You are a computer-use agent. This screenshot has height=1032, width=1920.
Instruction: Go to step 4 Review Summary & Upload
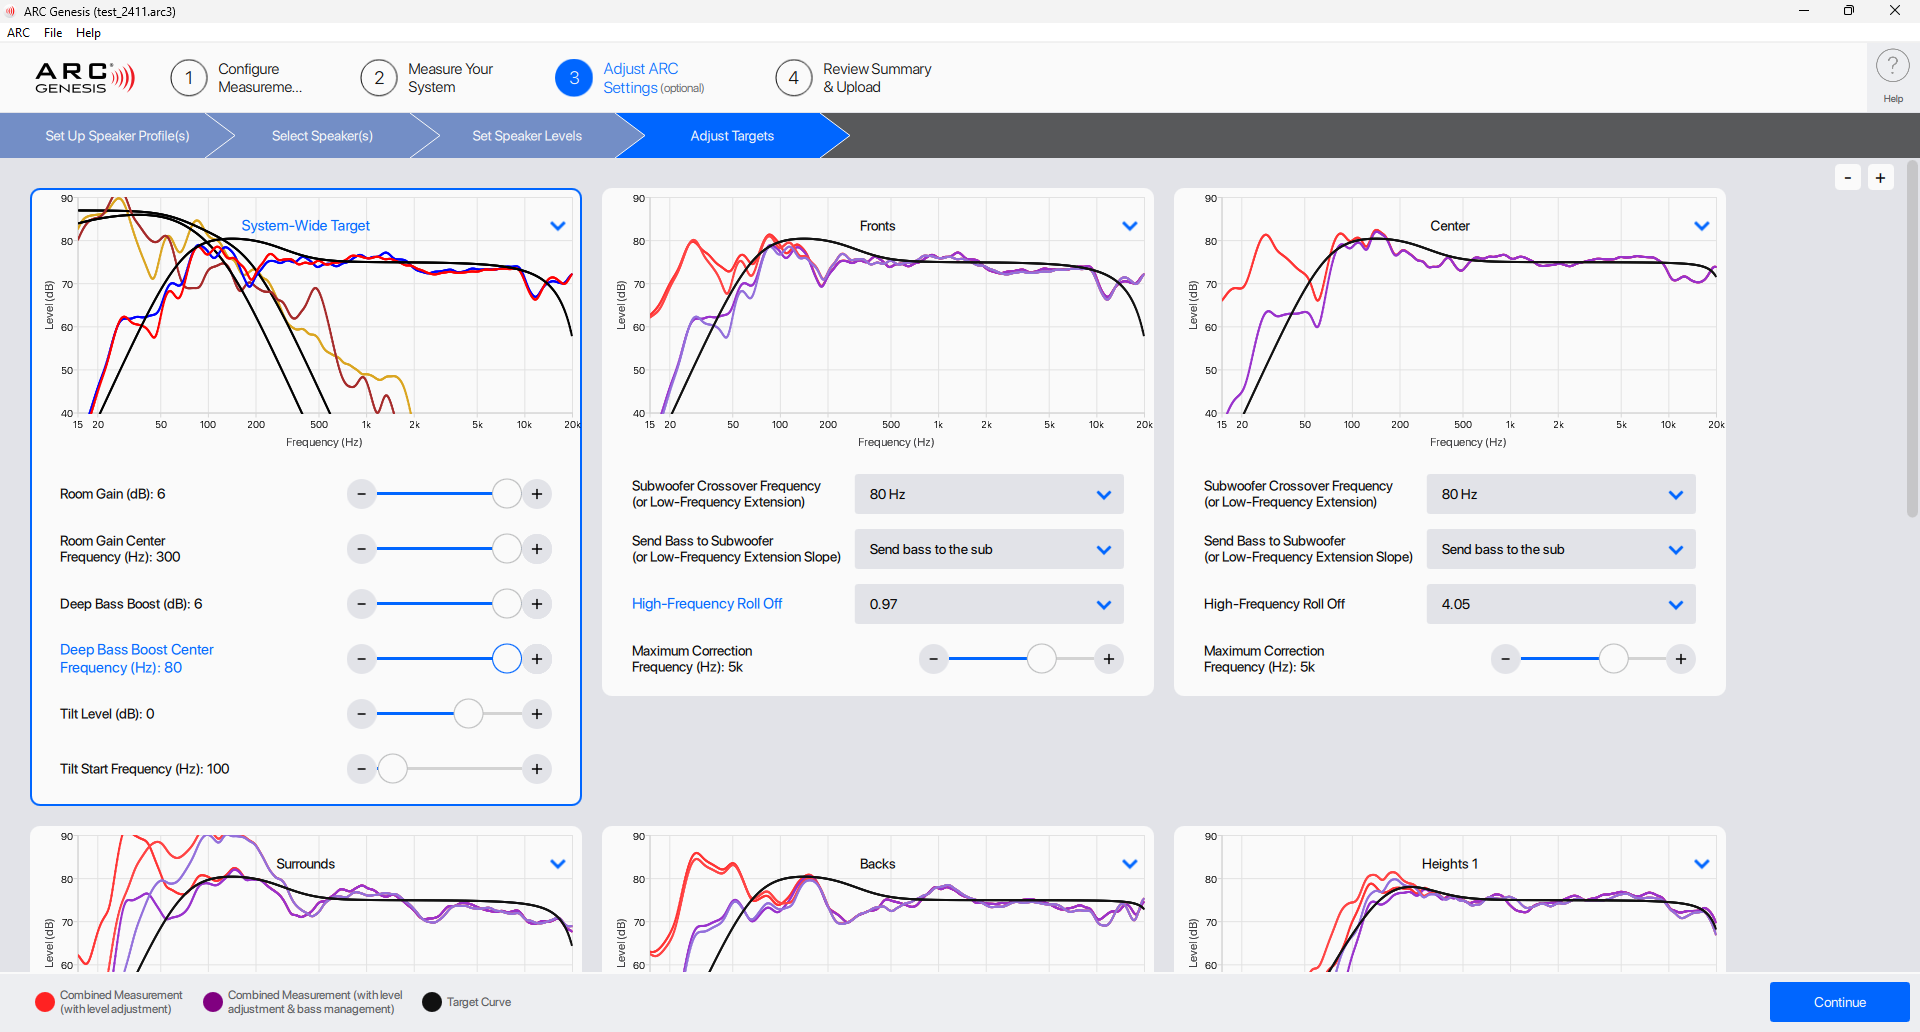[x=855, y=78]
